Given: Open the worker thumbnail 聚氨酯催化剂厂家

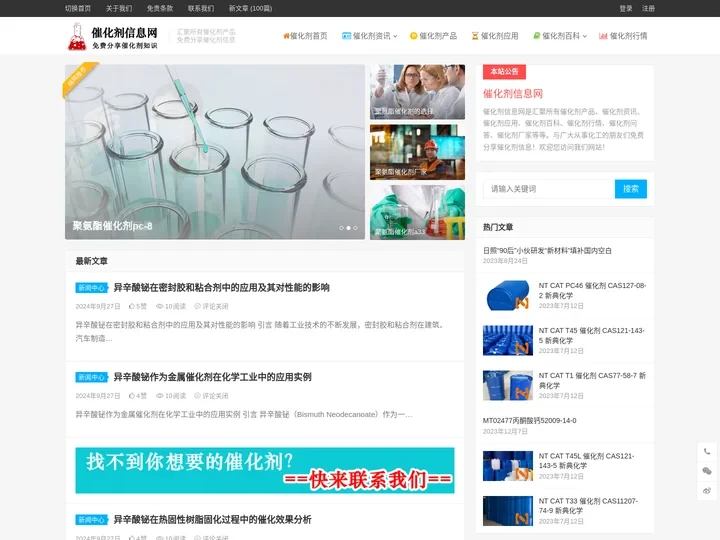Looking at the screenshot, I should point(417,152).
